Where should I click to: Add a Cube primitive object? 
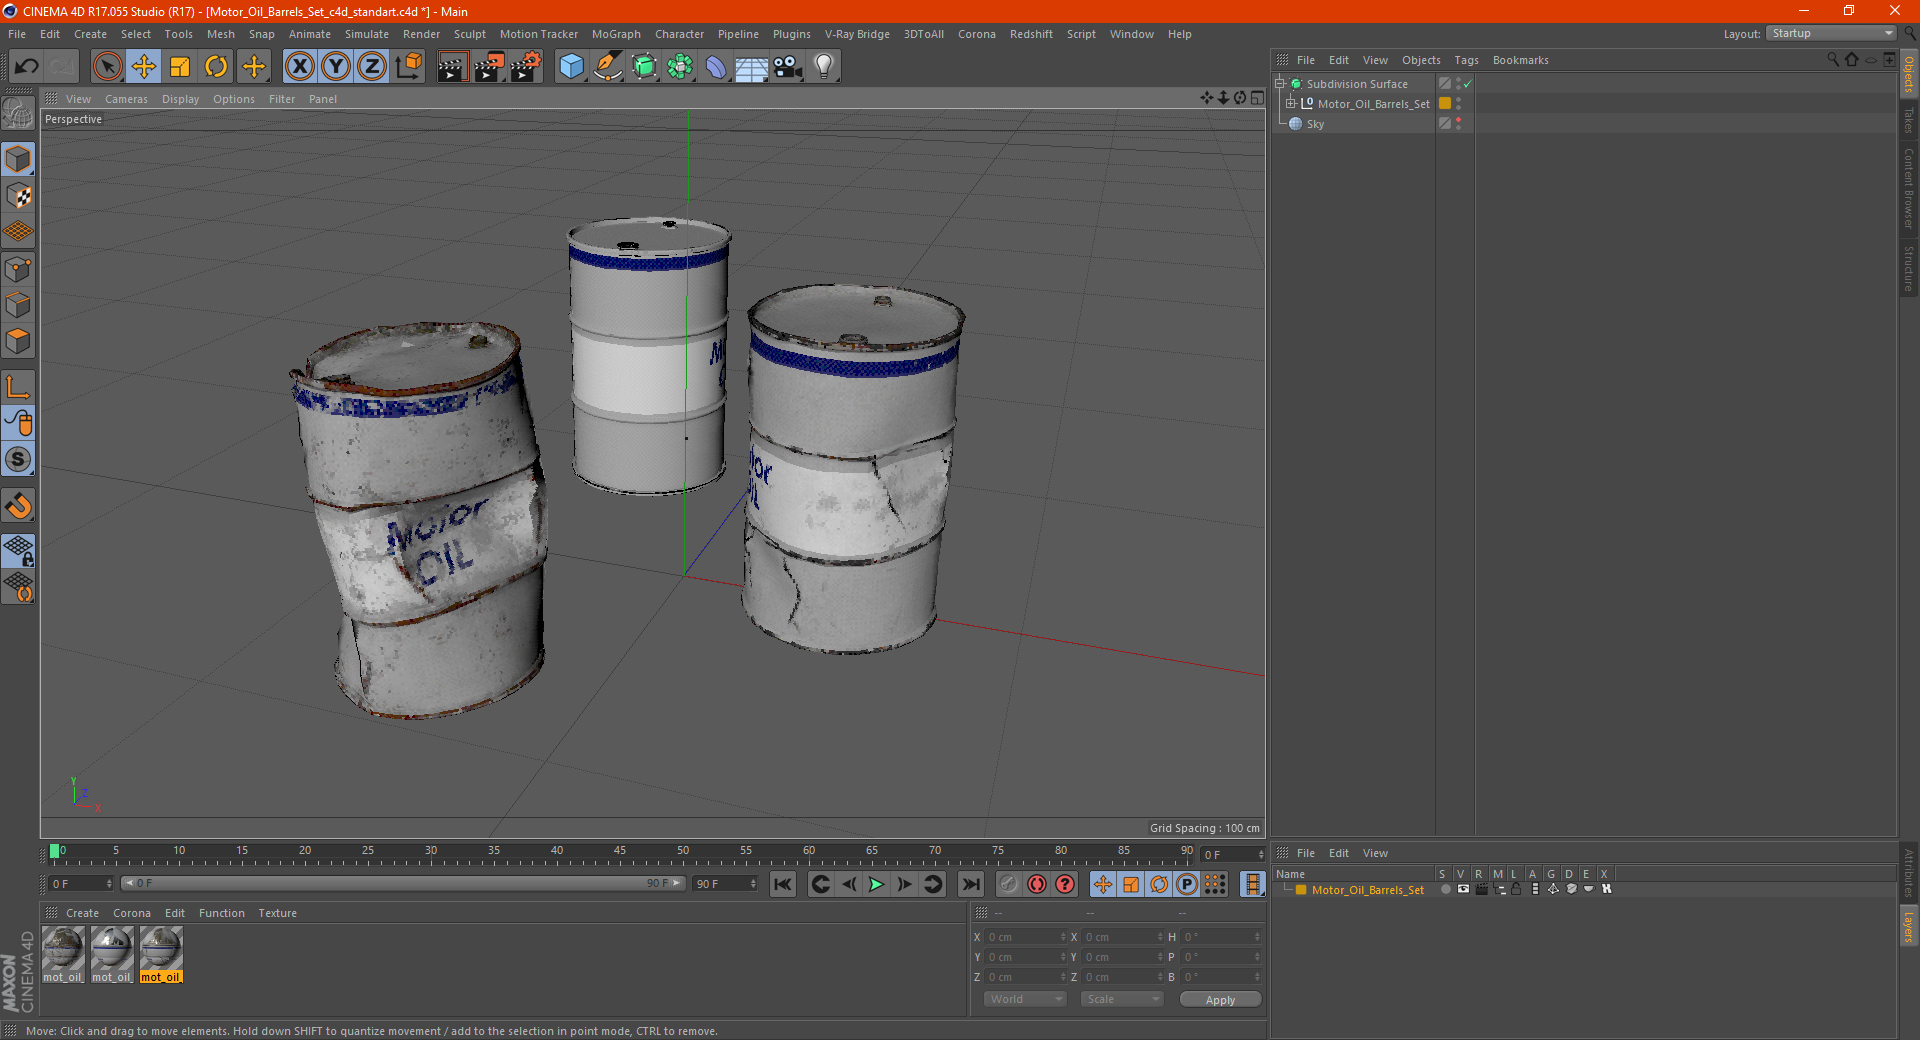571,67
